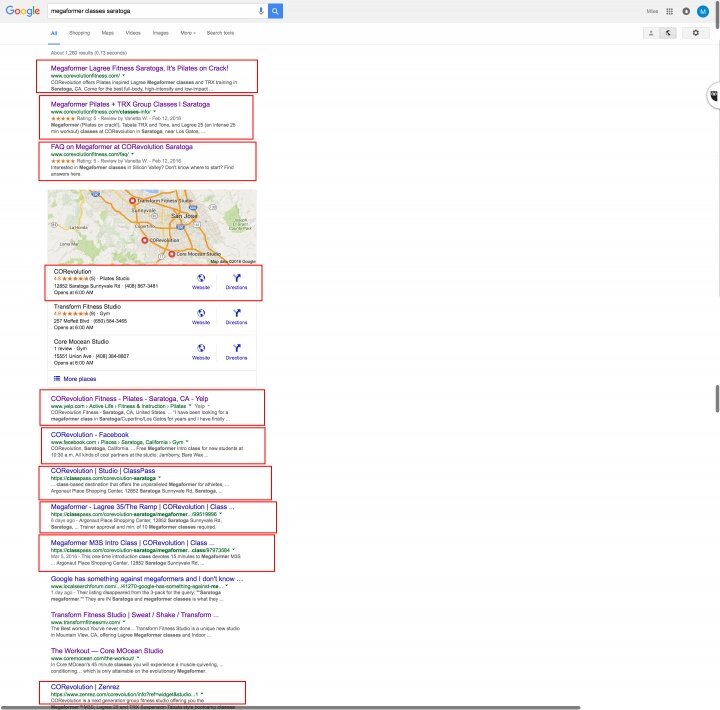Open arrow menu beside classpass.com/corevolution-saratoga URL
Image resolution: width=720 pixels, height=710 pixels.
tap(159, 478)
